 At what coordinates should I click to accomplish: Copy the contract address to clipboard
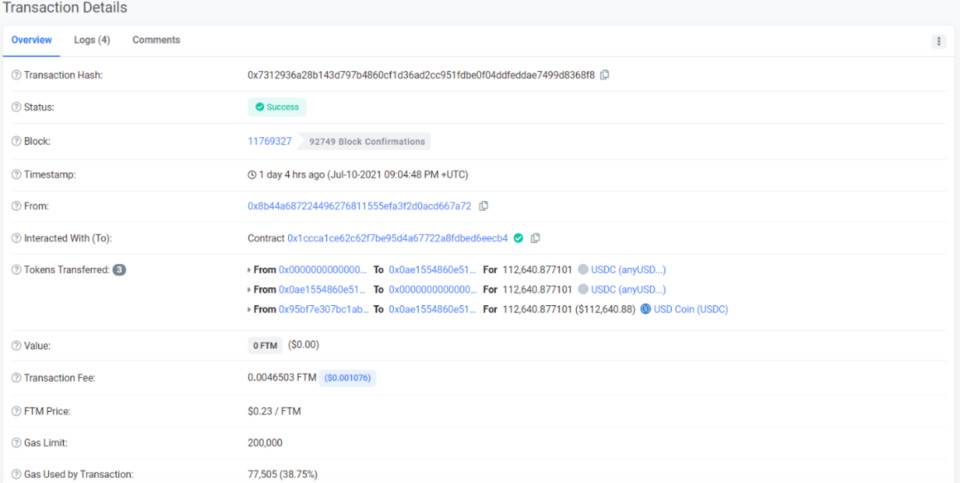coord(536,238)
